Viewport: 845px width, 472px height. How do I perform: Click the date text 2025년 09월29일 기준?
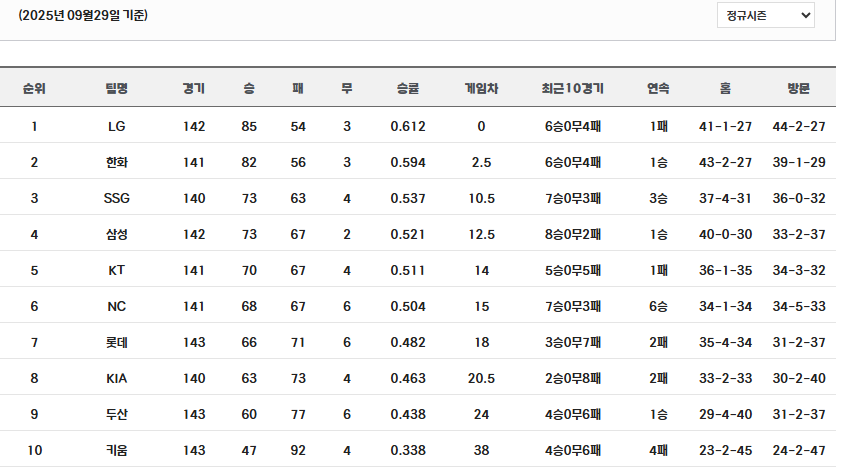(83, 15)
